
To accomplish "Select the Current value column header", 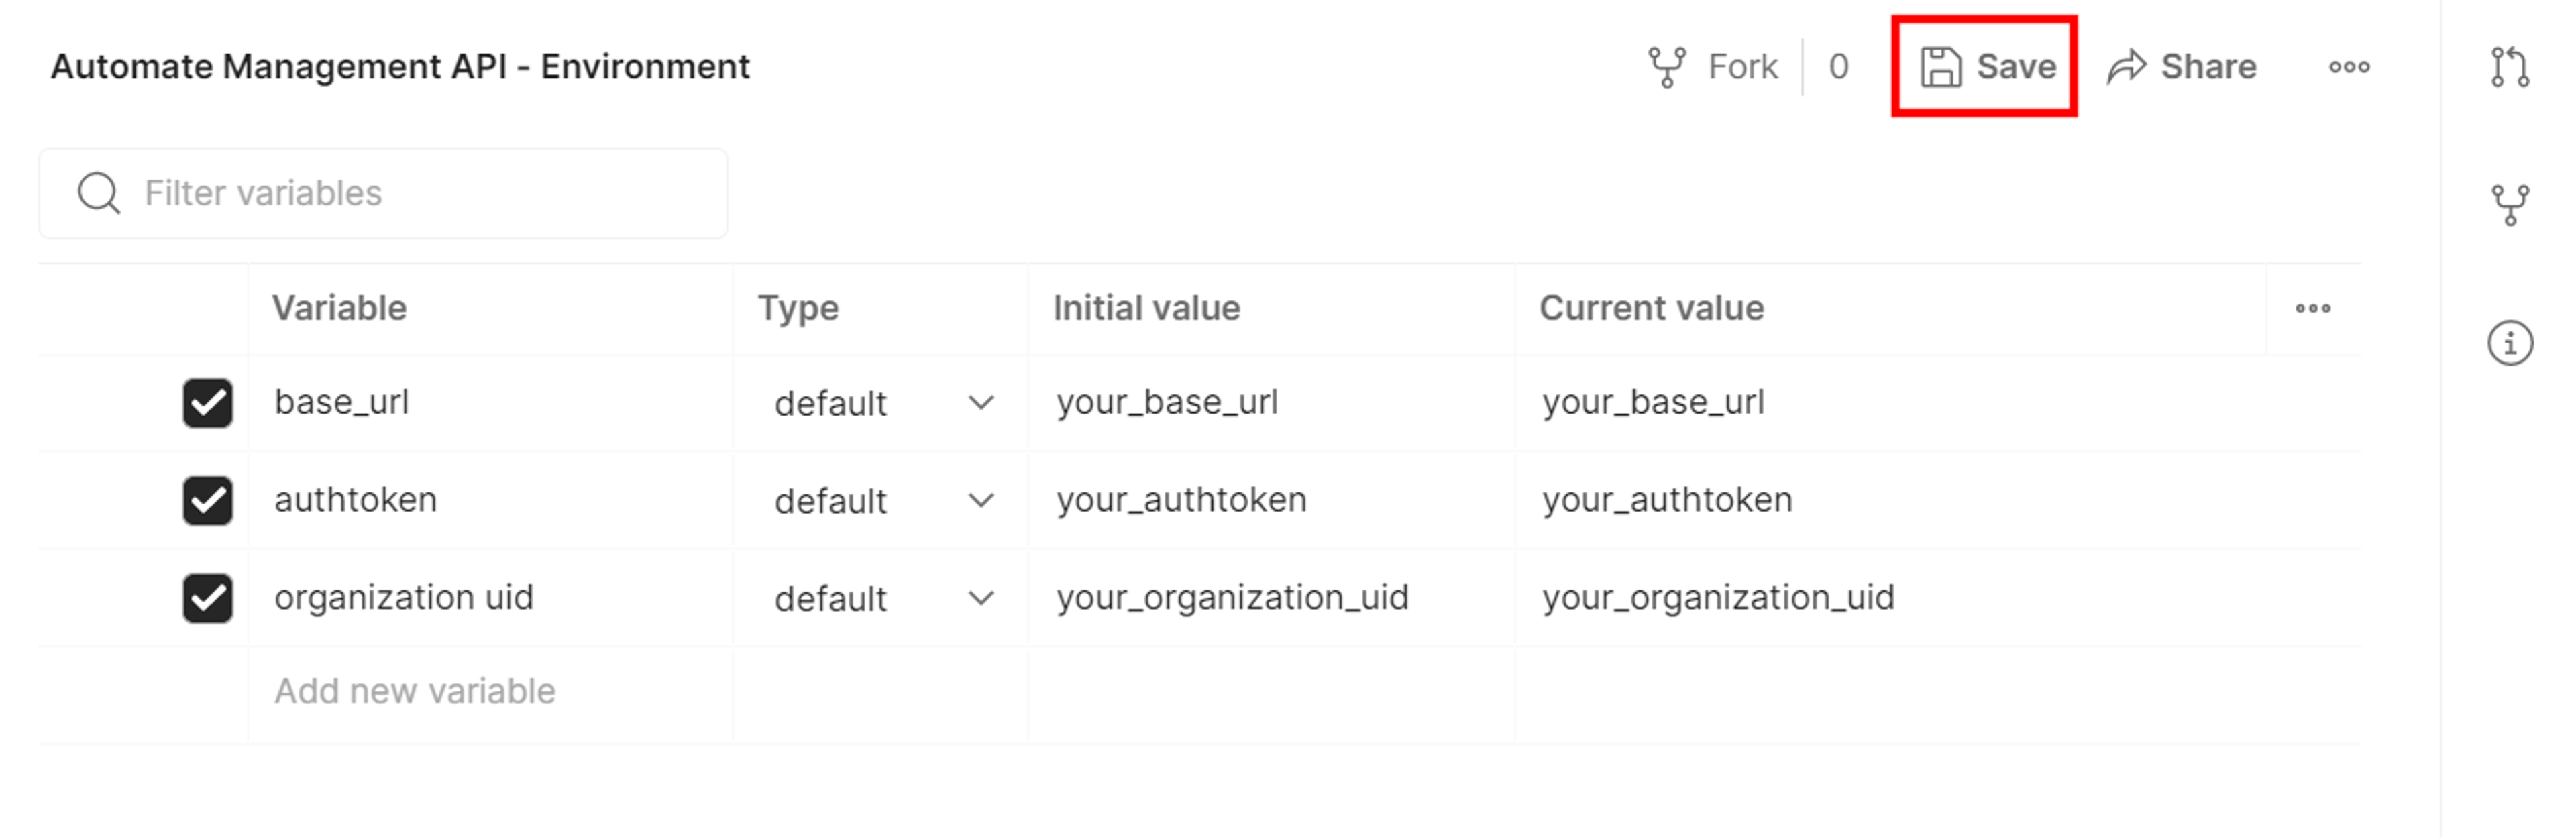I will pyautogui.click(x=1651, y=308).
